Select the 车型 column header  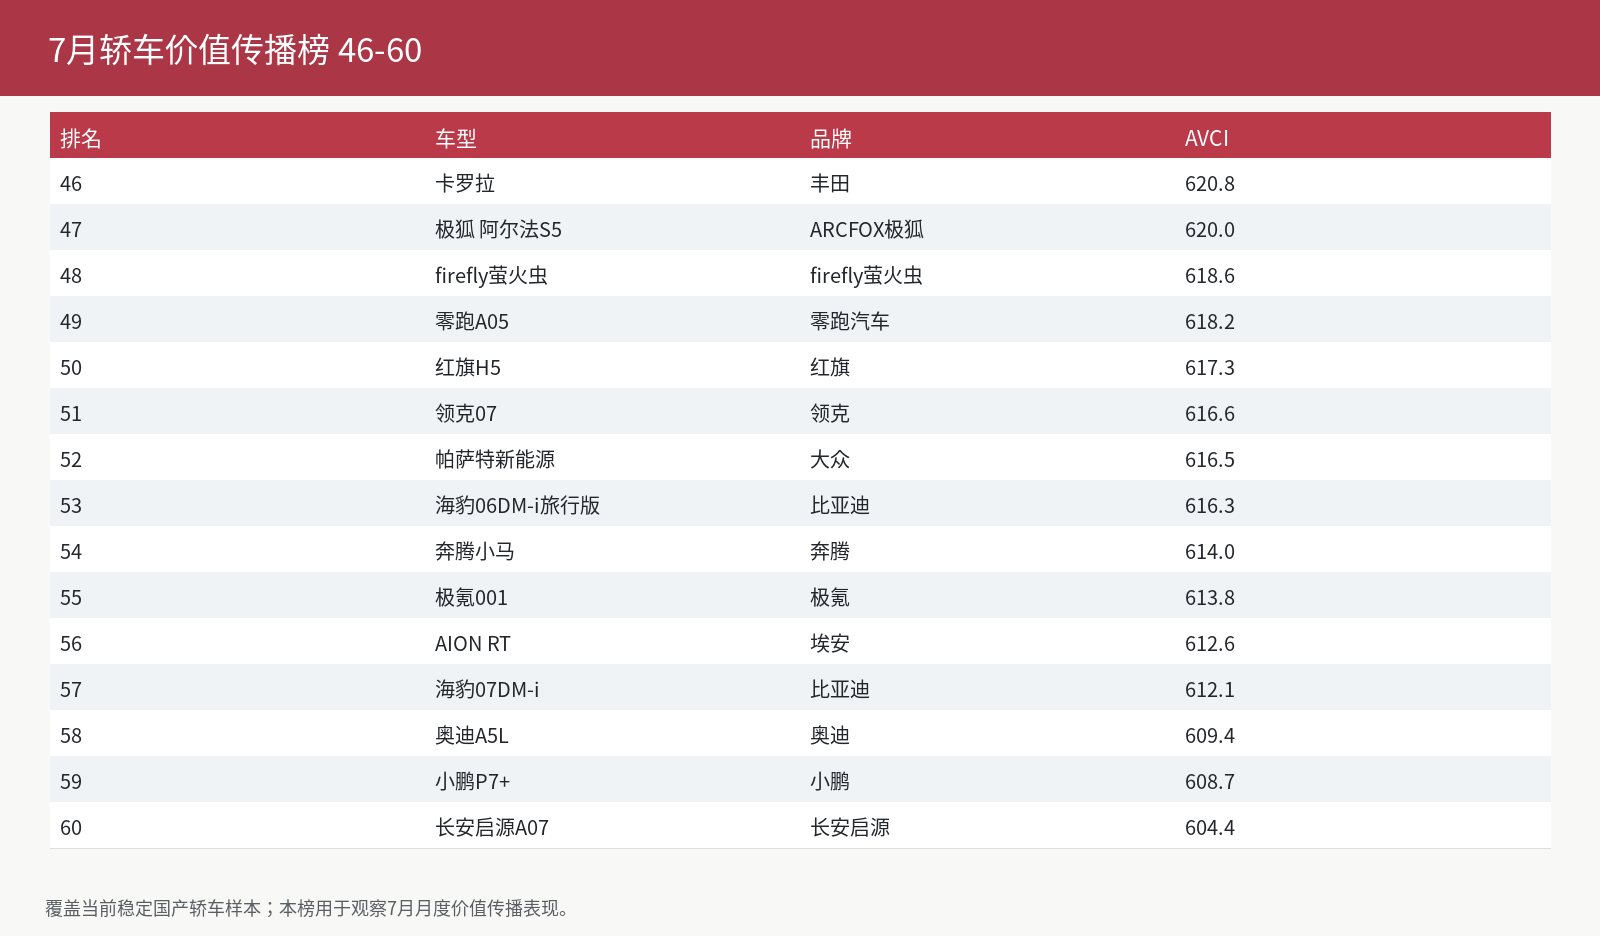click(x=456, y=138)
